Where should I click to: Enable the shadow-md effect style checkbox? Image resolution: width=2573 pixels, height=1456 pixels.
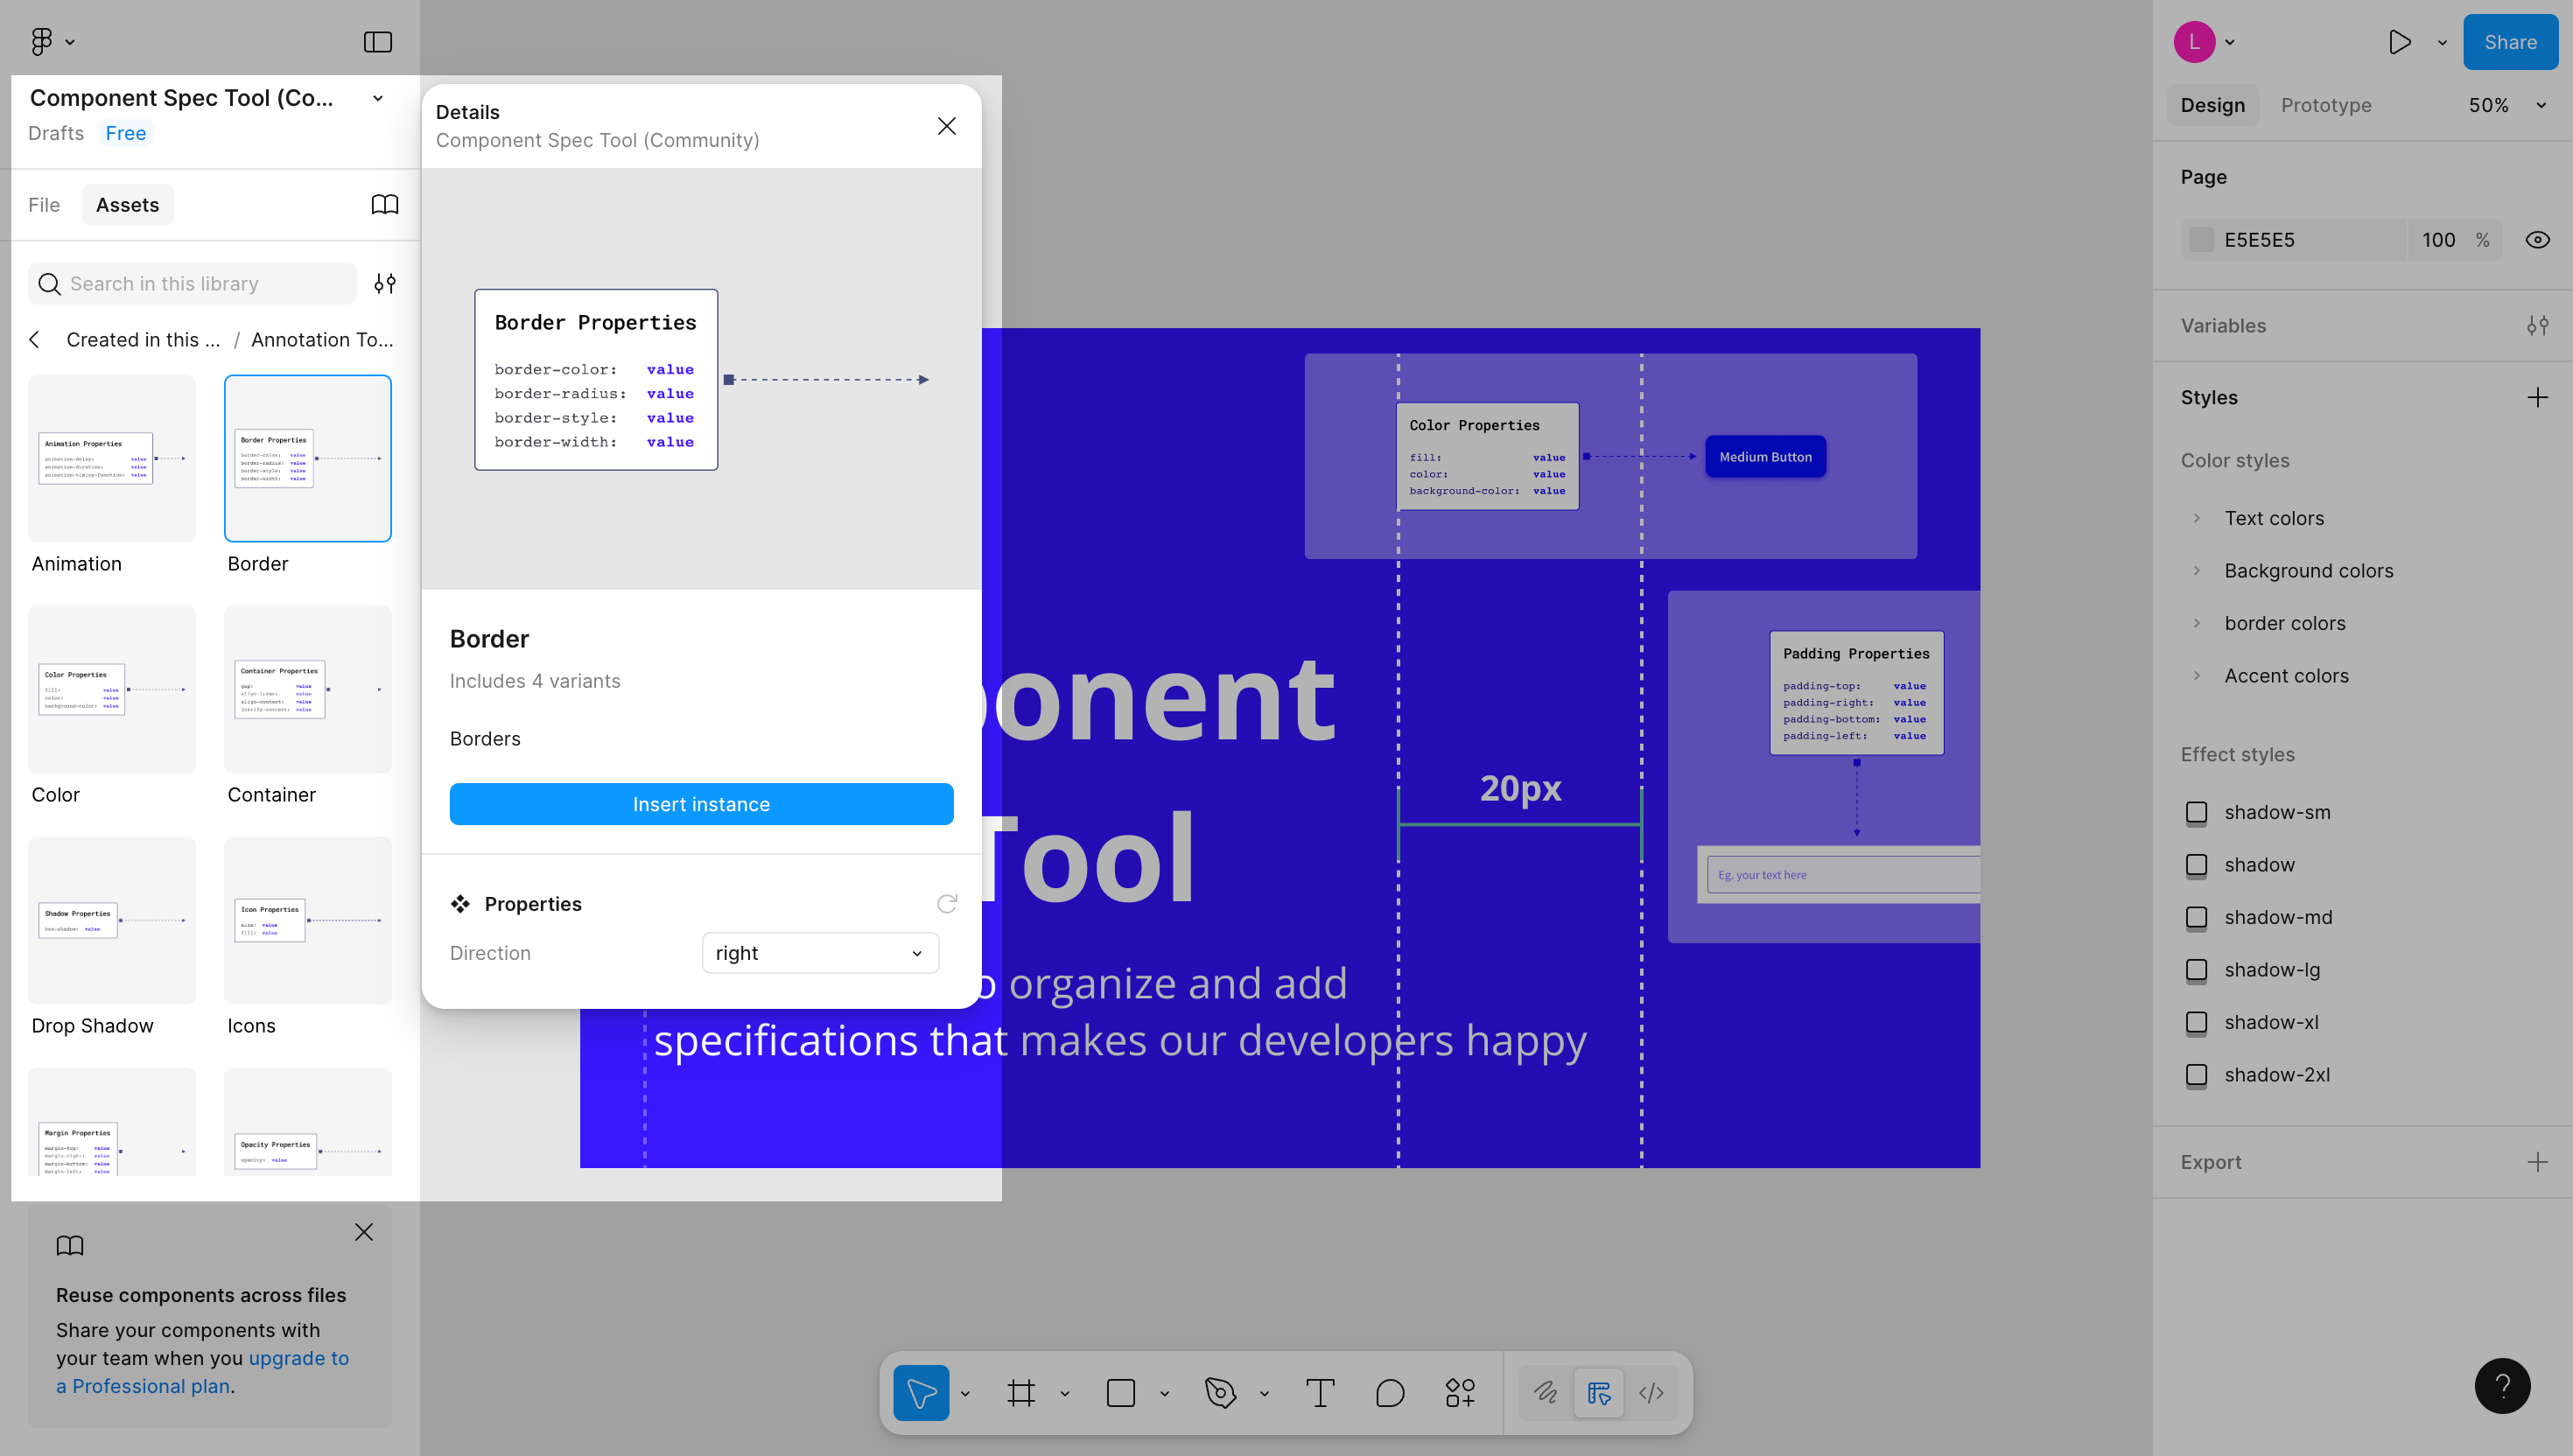[x=2197, y=917]
